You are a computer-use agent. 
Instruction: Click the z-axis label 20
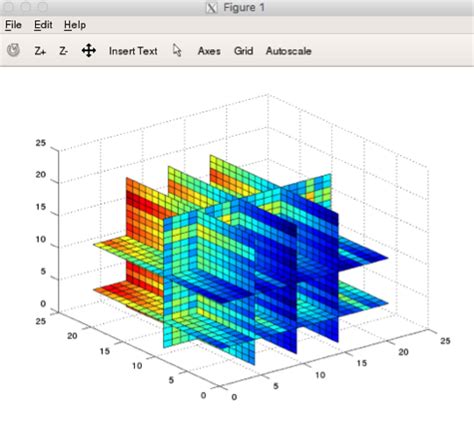coord(41,175)
